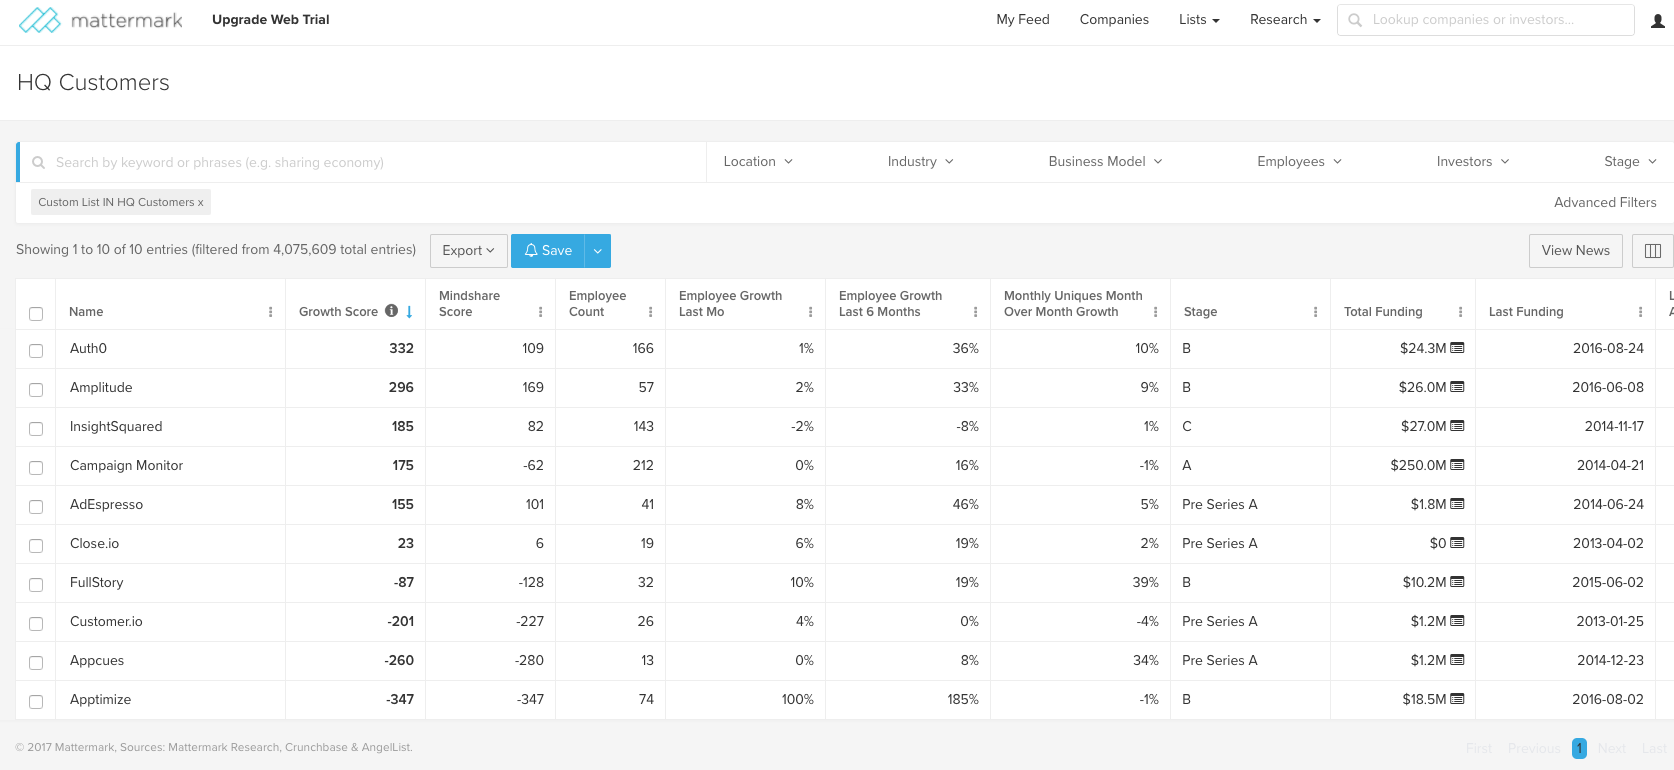
Task: Click the funding details icon for Close.io
Action: tap(1457, 543)
